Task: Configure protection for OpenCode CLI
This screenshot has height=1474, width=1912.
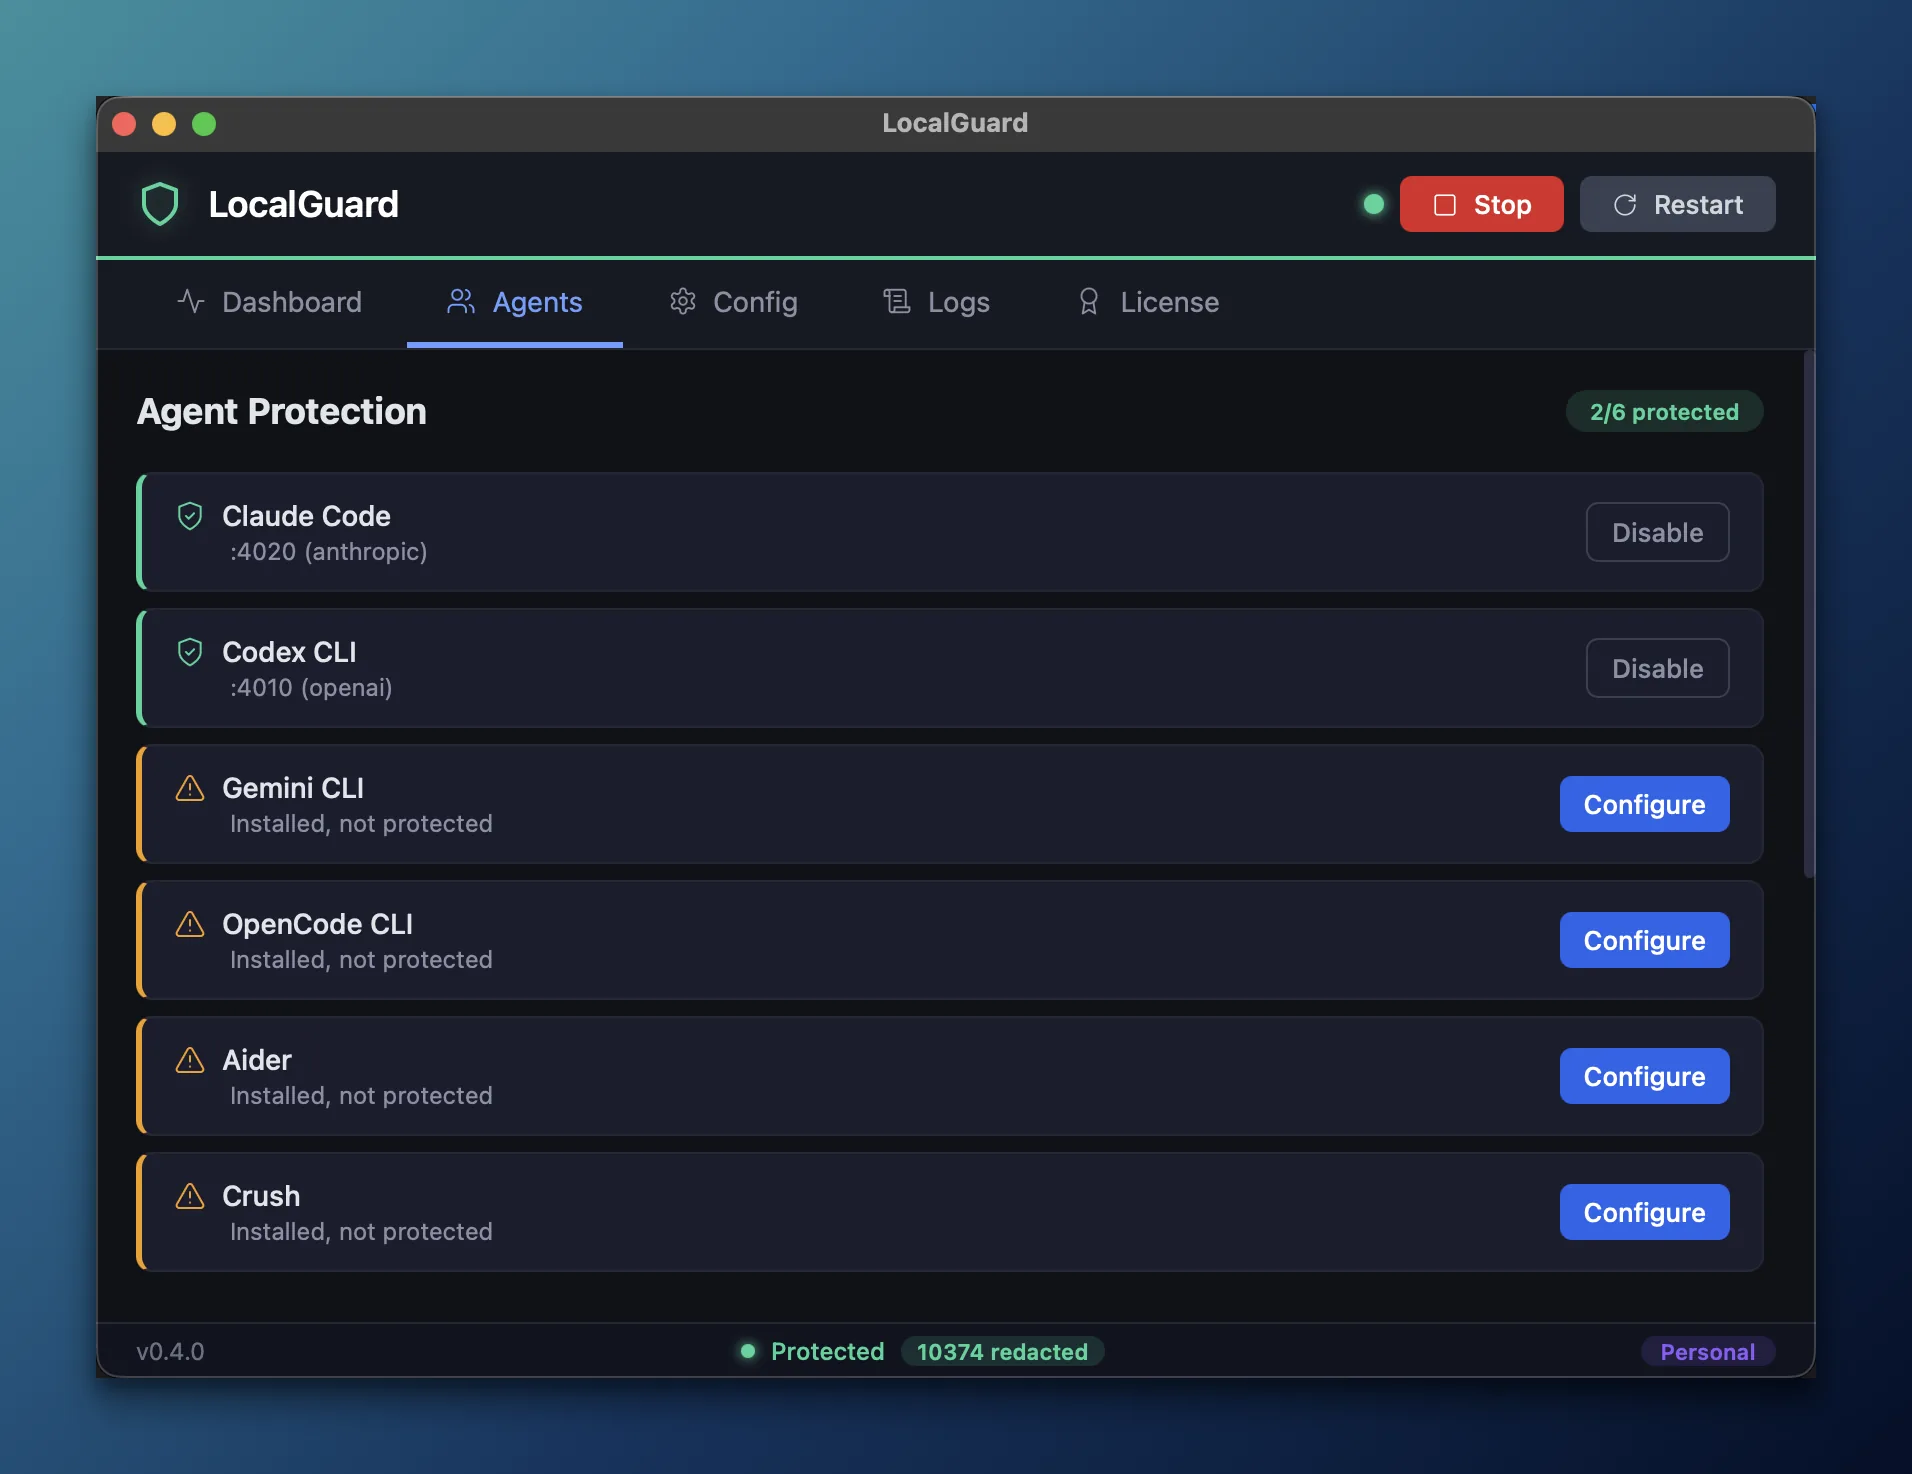Action: 1645,940
